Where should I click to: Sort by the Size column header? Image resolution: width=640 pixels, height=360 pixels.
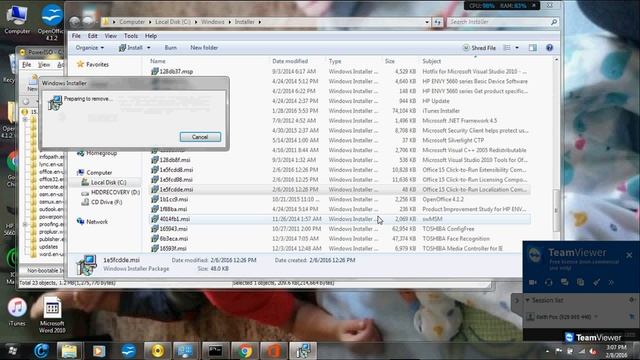pos(390,61)
